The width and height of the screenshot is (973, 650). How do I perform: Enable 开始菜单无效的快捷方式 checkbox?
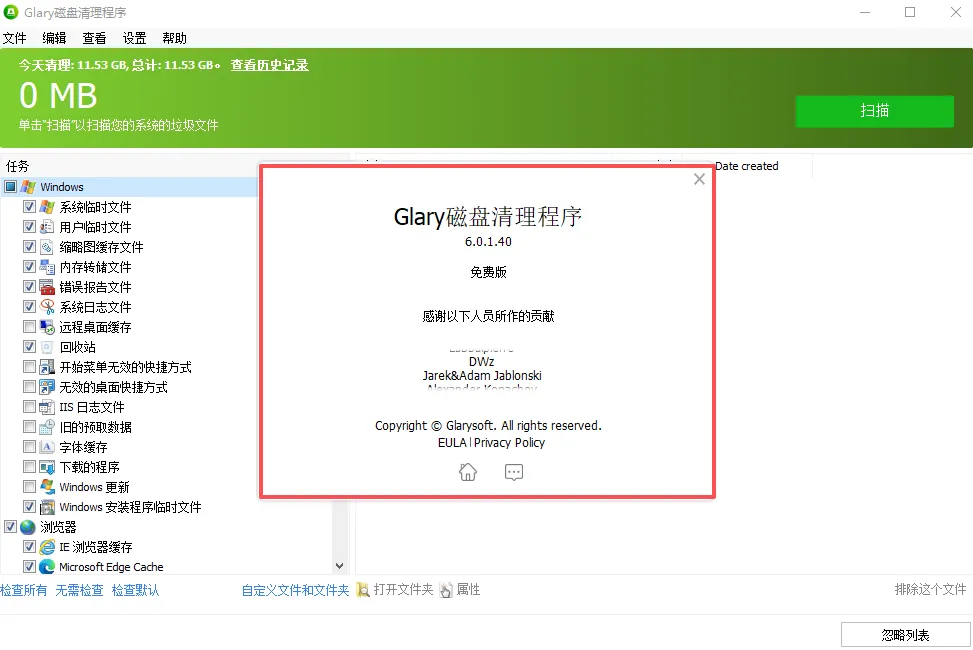(x=29, y=367)
